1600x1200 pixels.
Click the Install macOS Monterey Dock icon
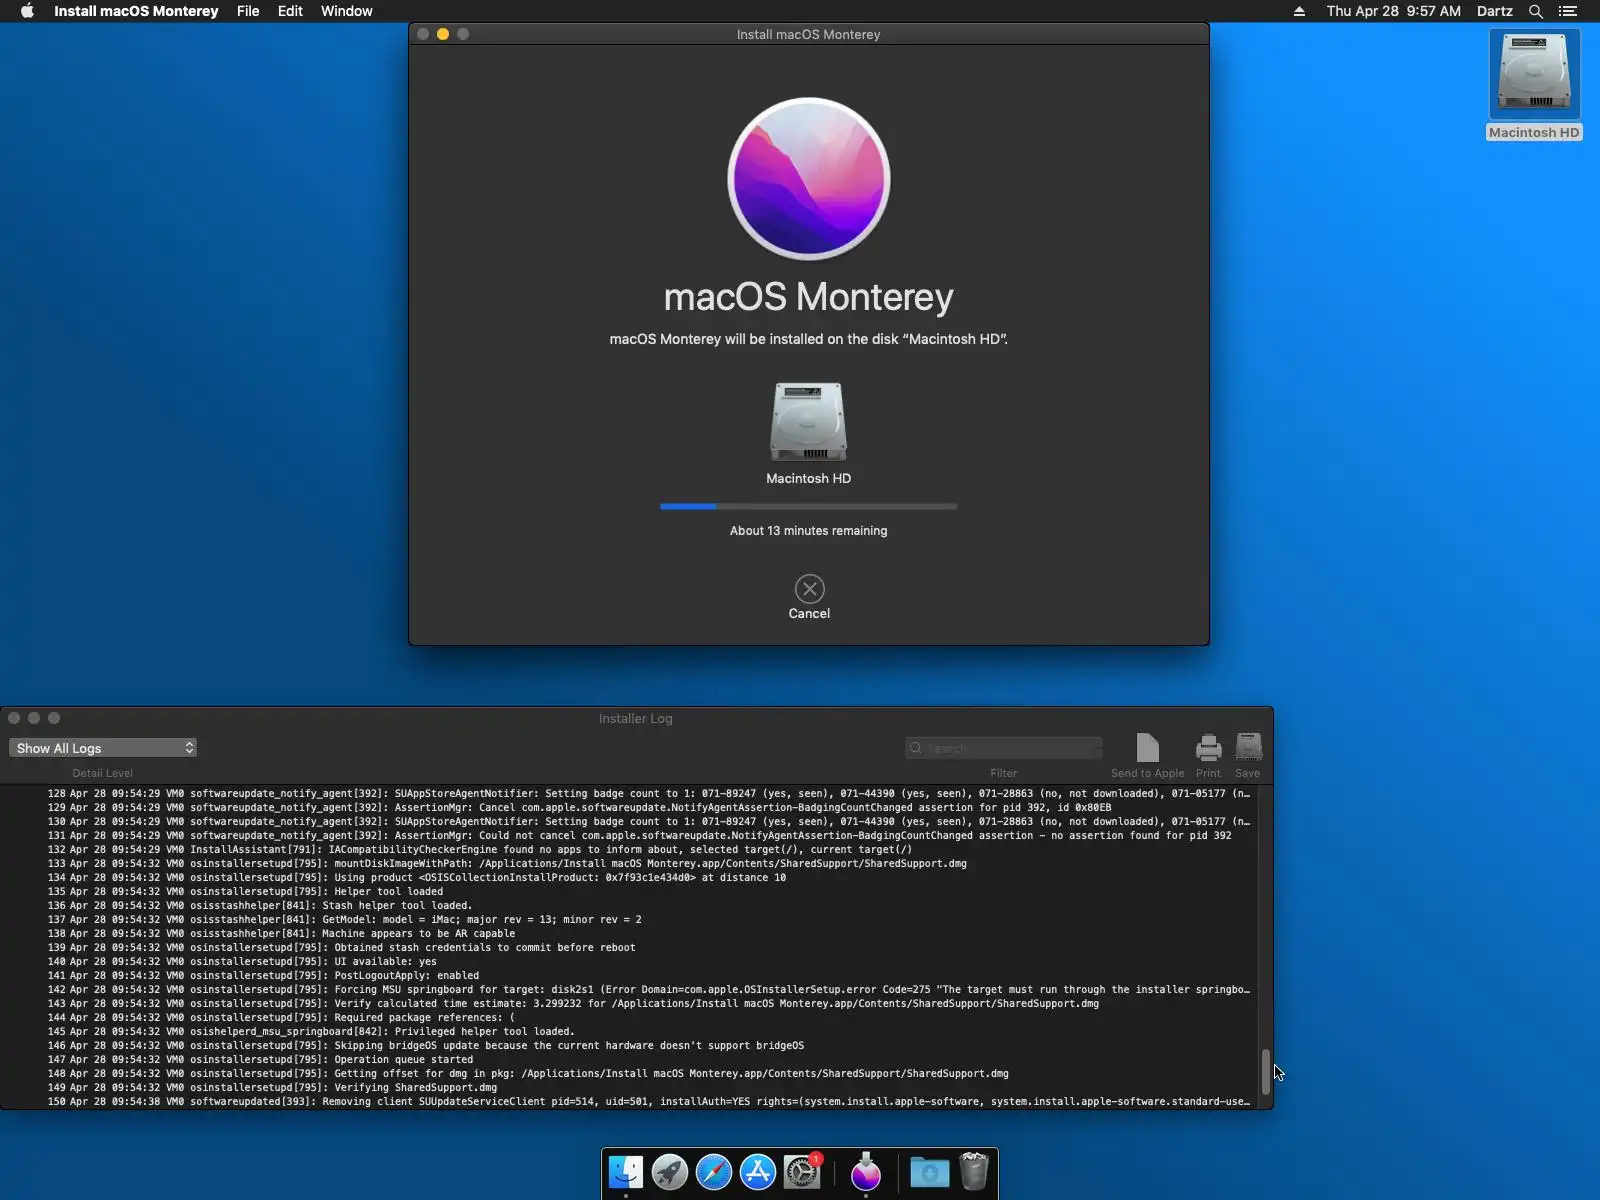866,1172
